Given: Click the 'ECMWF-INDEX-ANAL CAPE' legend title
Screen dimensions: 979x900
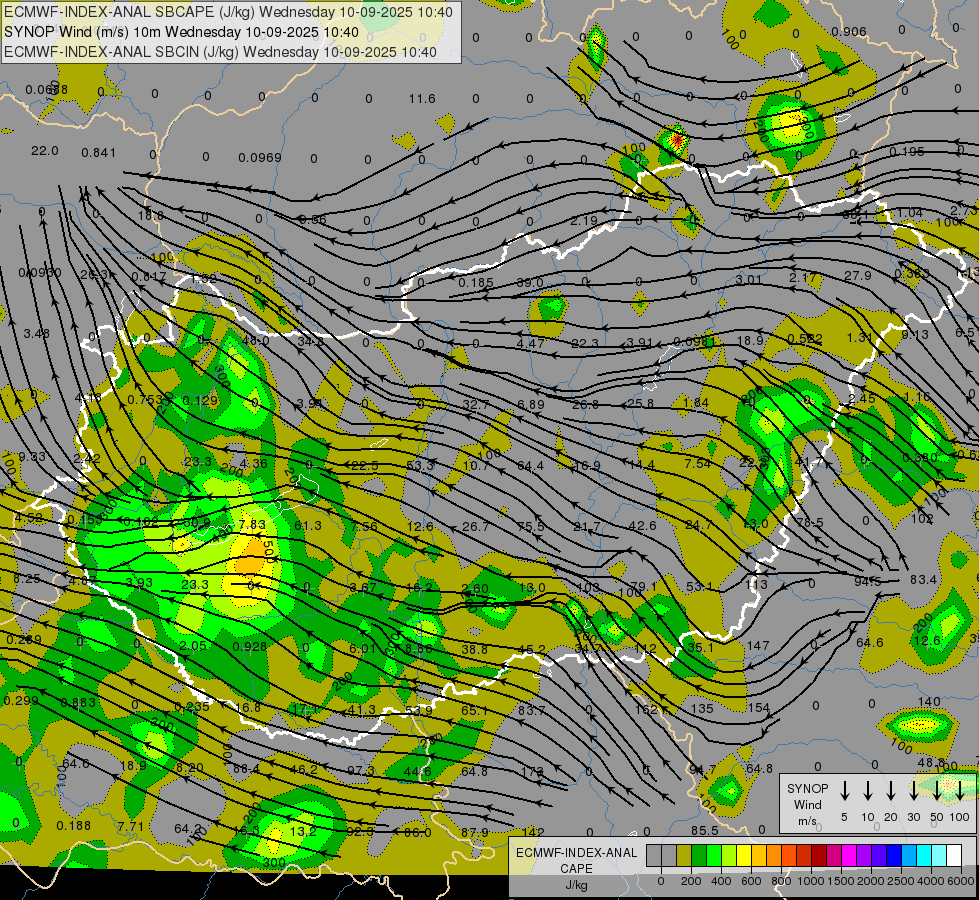Looking at the screenshot, I should click(576, 860).
